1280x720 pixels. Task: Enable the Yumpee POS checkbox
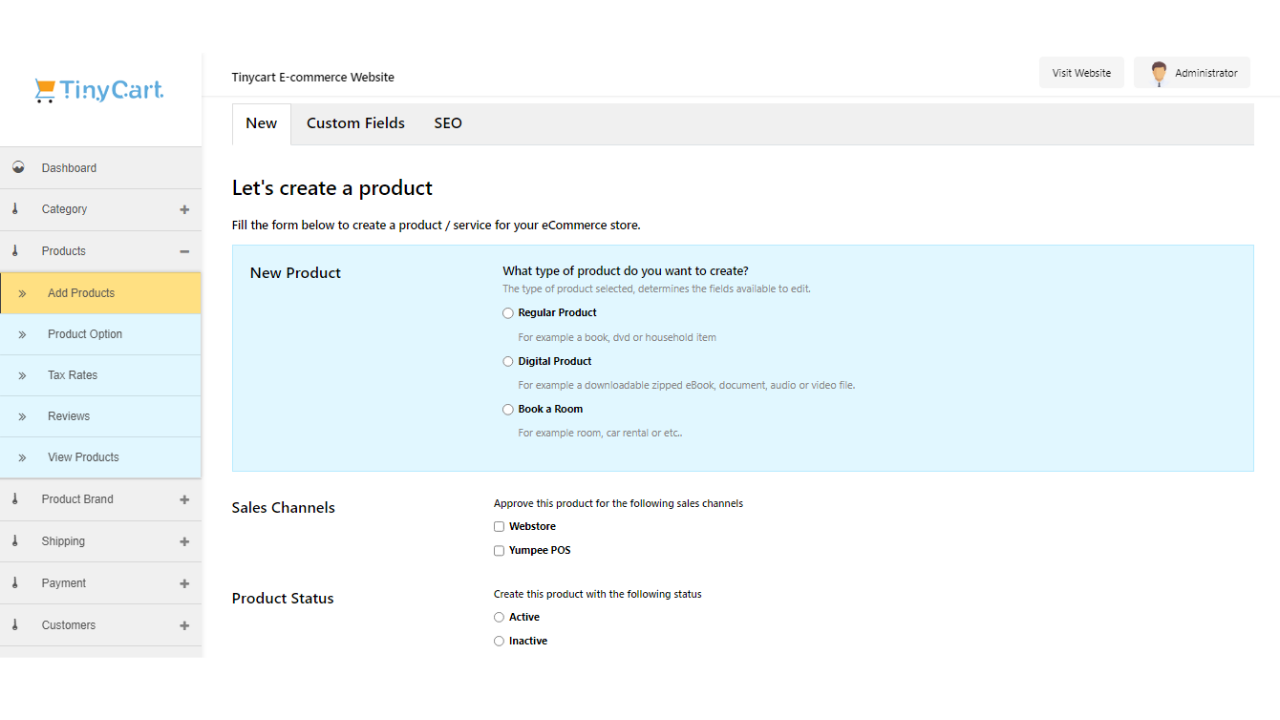499,550
